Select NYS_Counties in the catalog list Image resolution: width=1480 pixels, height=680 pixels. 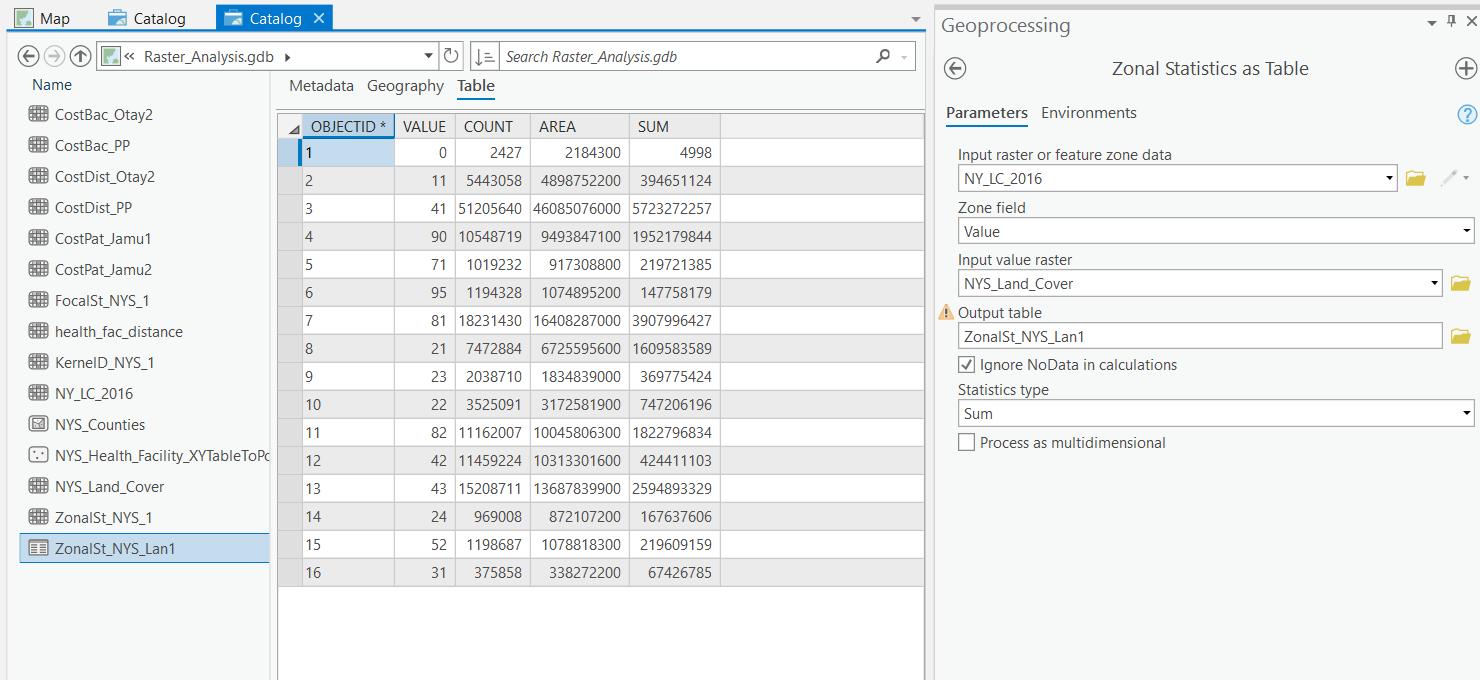coord(100,425)
